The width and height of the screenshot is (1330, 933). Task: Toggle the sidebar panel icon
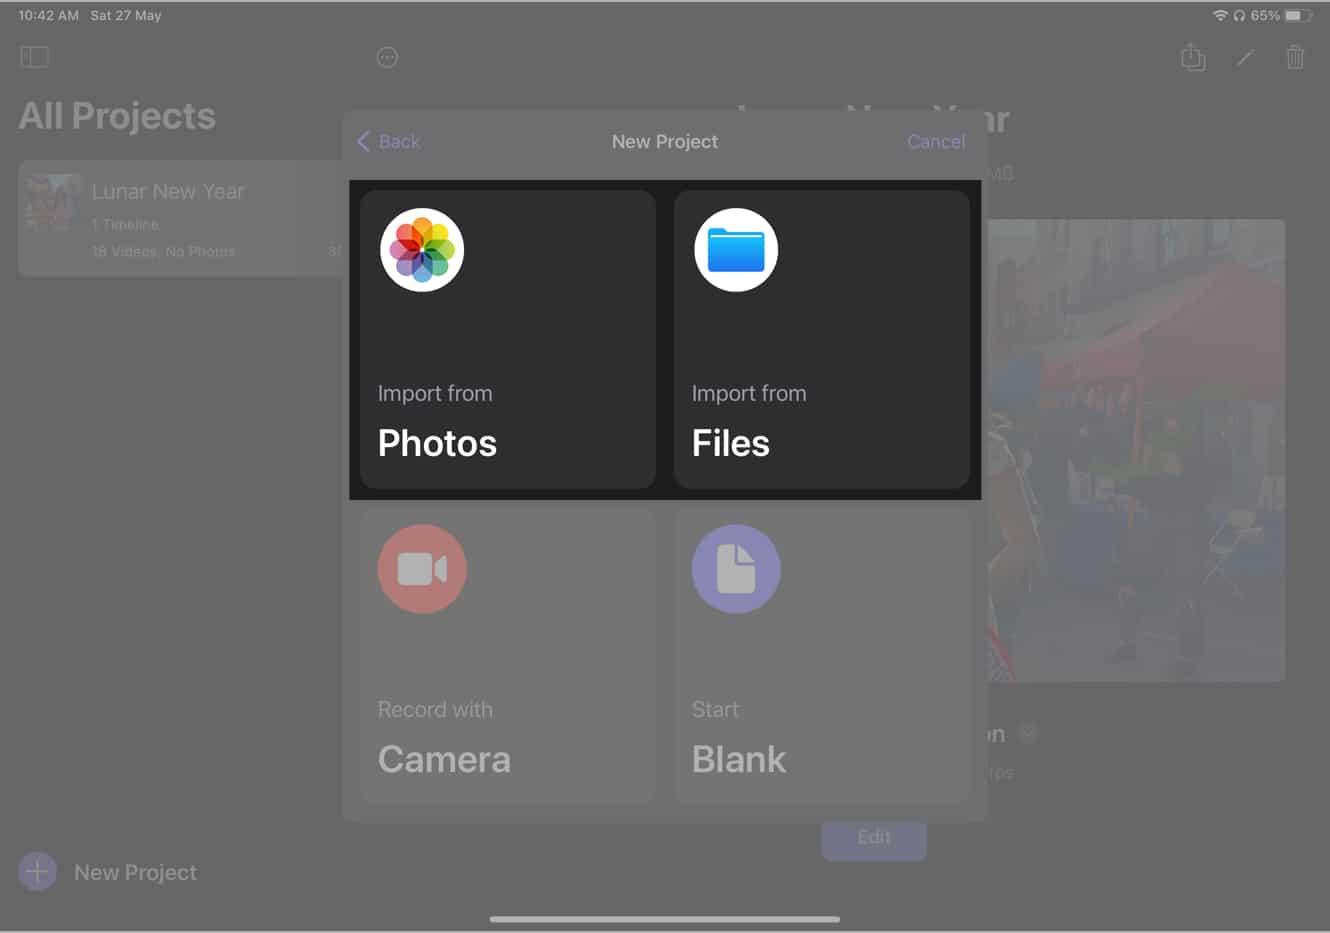click(35, 57)
